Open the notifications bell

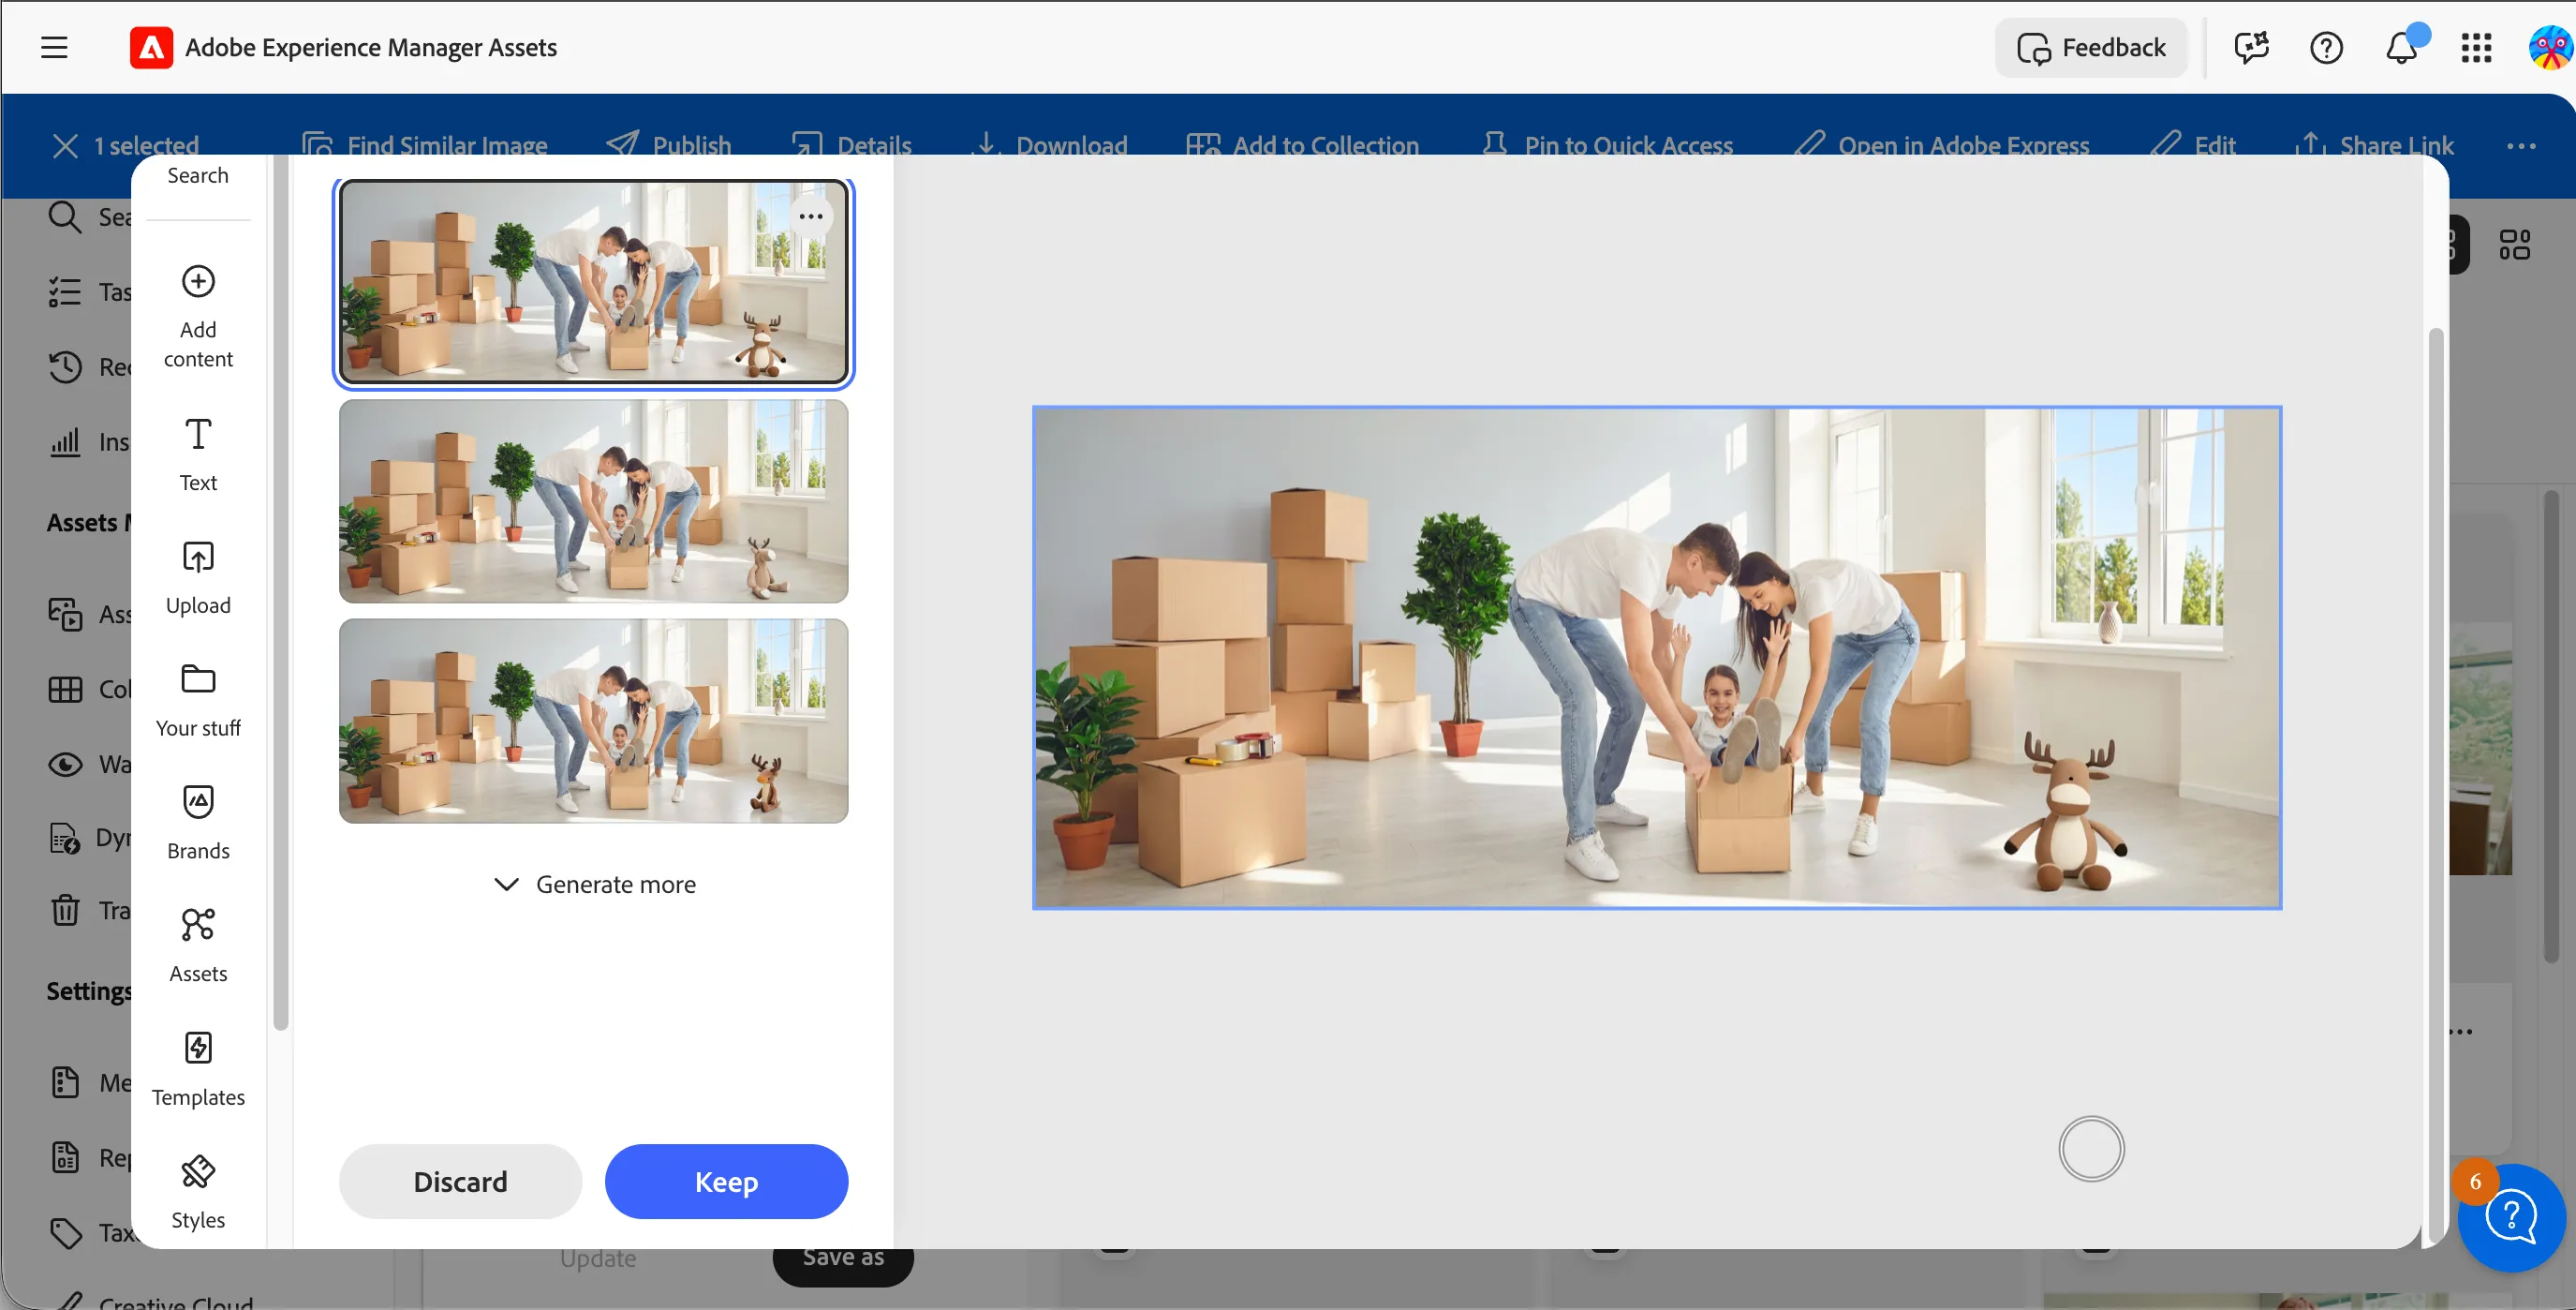2402,47
